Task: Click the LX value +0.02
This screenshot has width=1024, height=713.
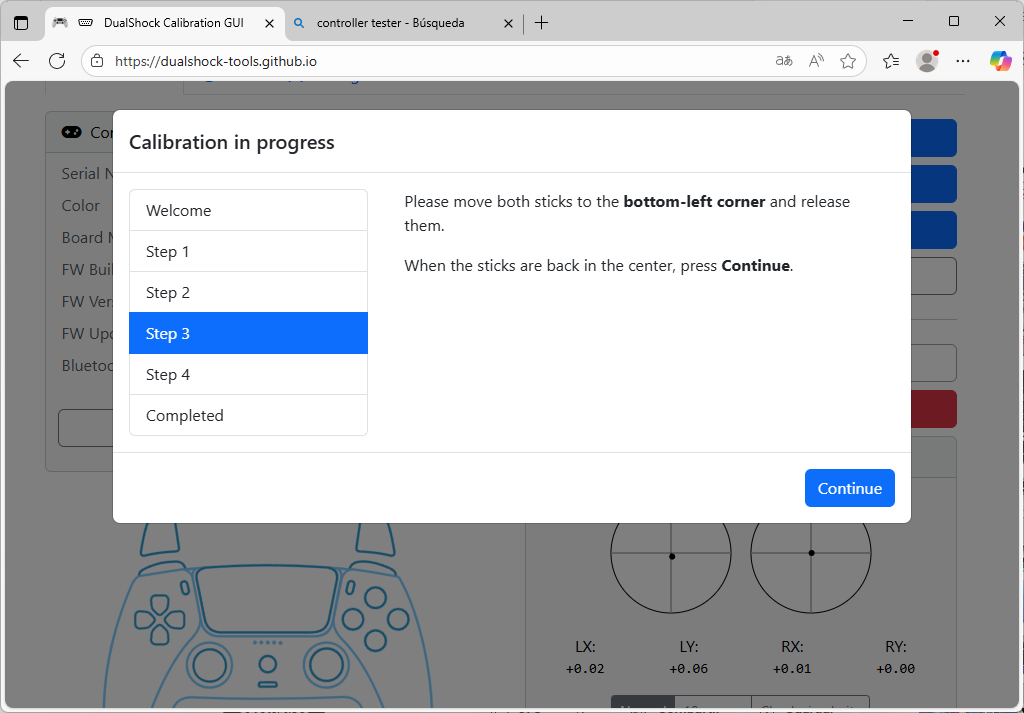Action: (x=585, y=669)
